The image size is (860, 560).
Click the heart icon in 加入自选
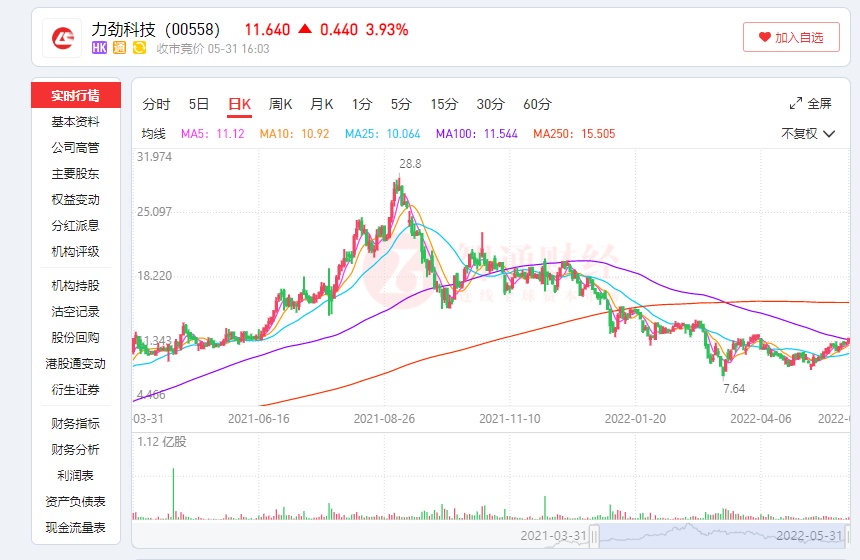coord(765,37)
